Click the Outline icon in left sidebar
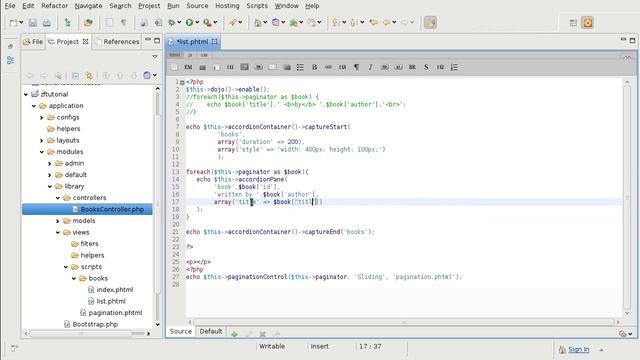640x360 pixels. (x=11, y=60)
